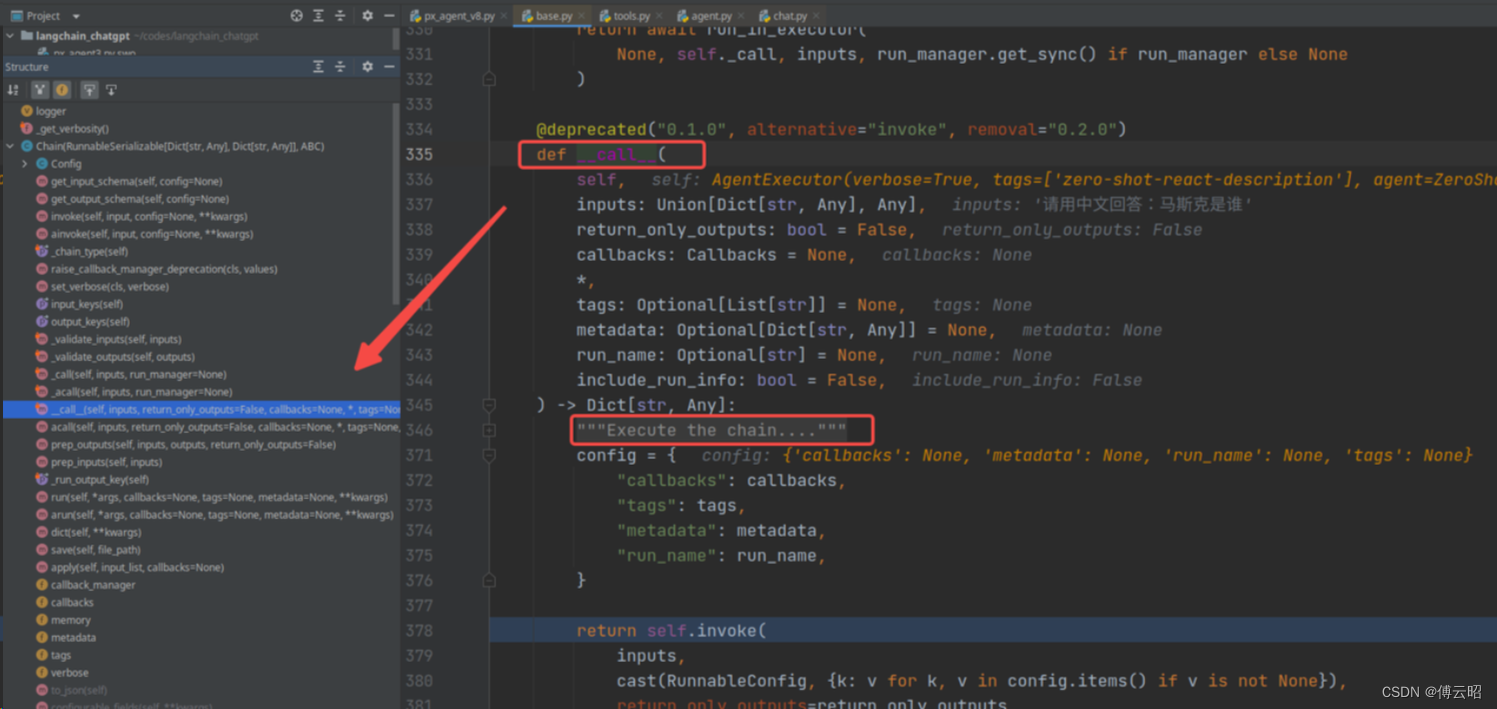Hide the Structure panel with minus icon
This screenshot has width=1497, height=709.
click(389, 66)
